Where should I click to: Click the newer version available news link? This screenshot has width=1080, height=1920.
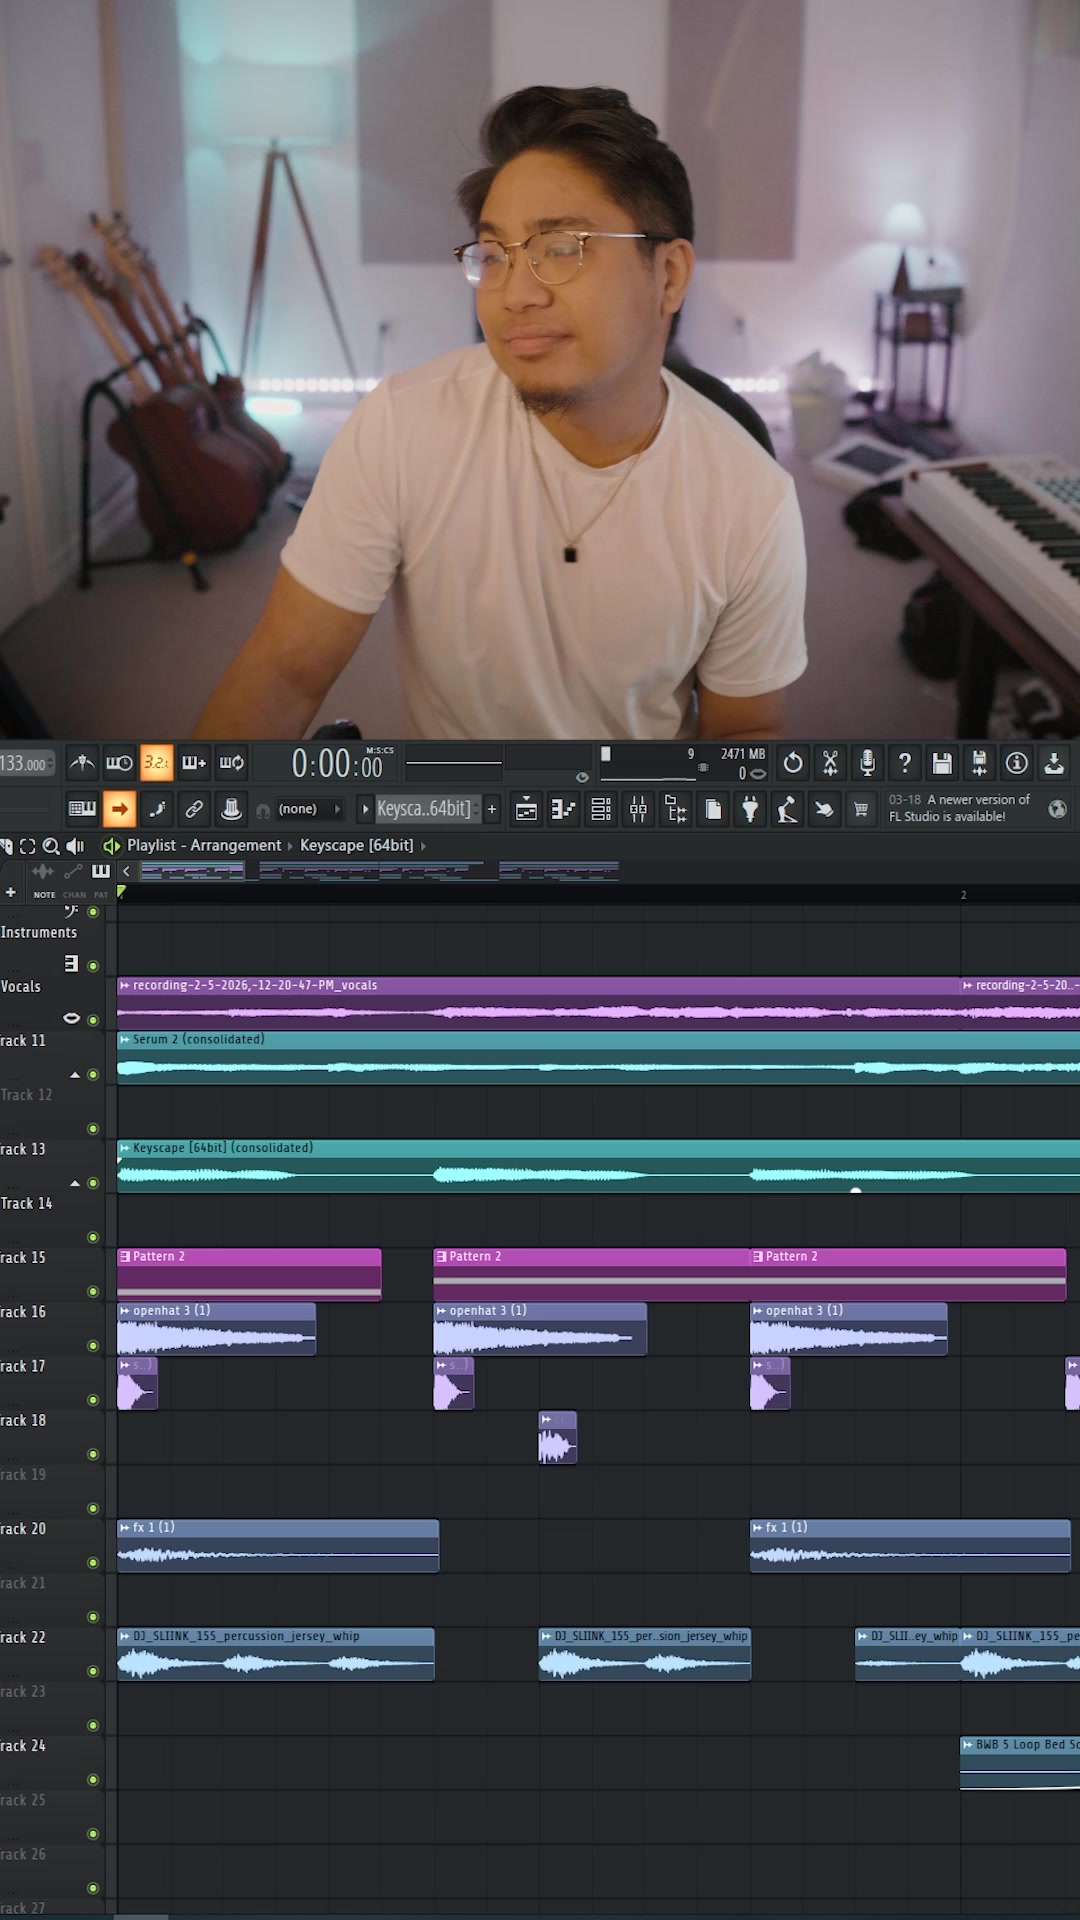pyautogui.click(x=959, y=808)
